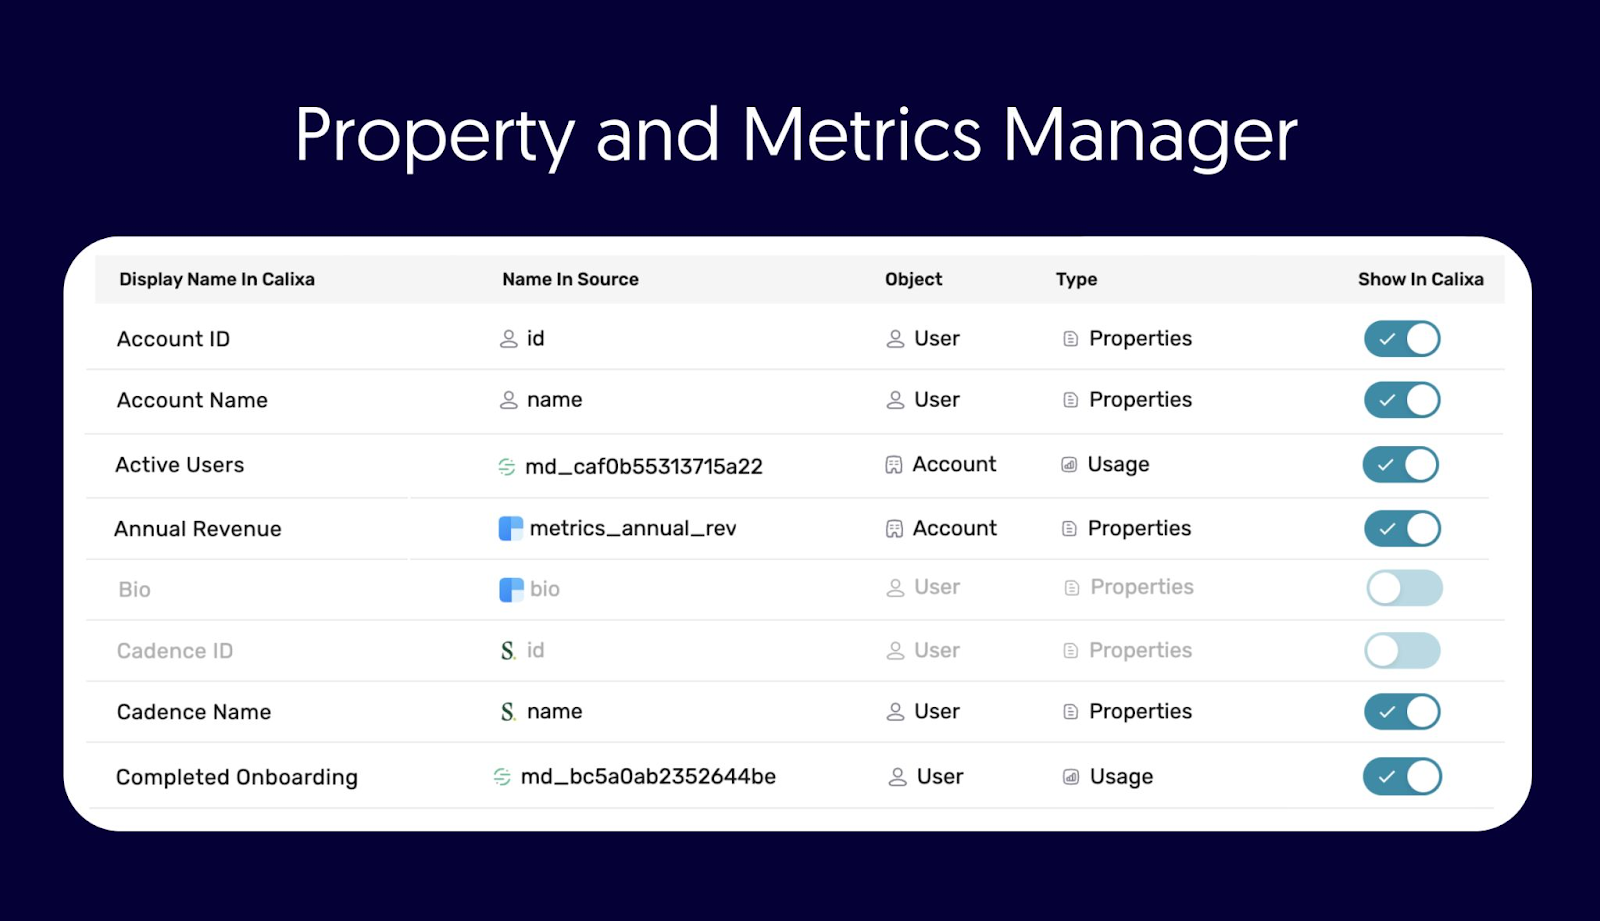The image size is (1600, 921).
Task: Select the 'Account ID' display name
Action: tap(173, 339)
